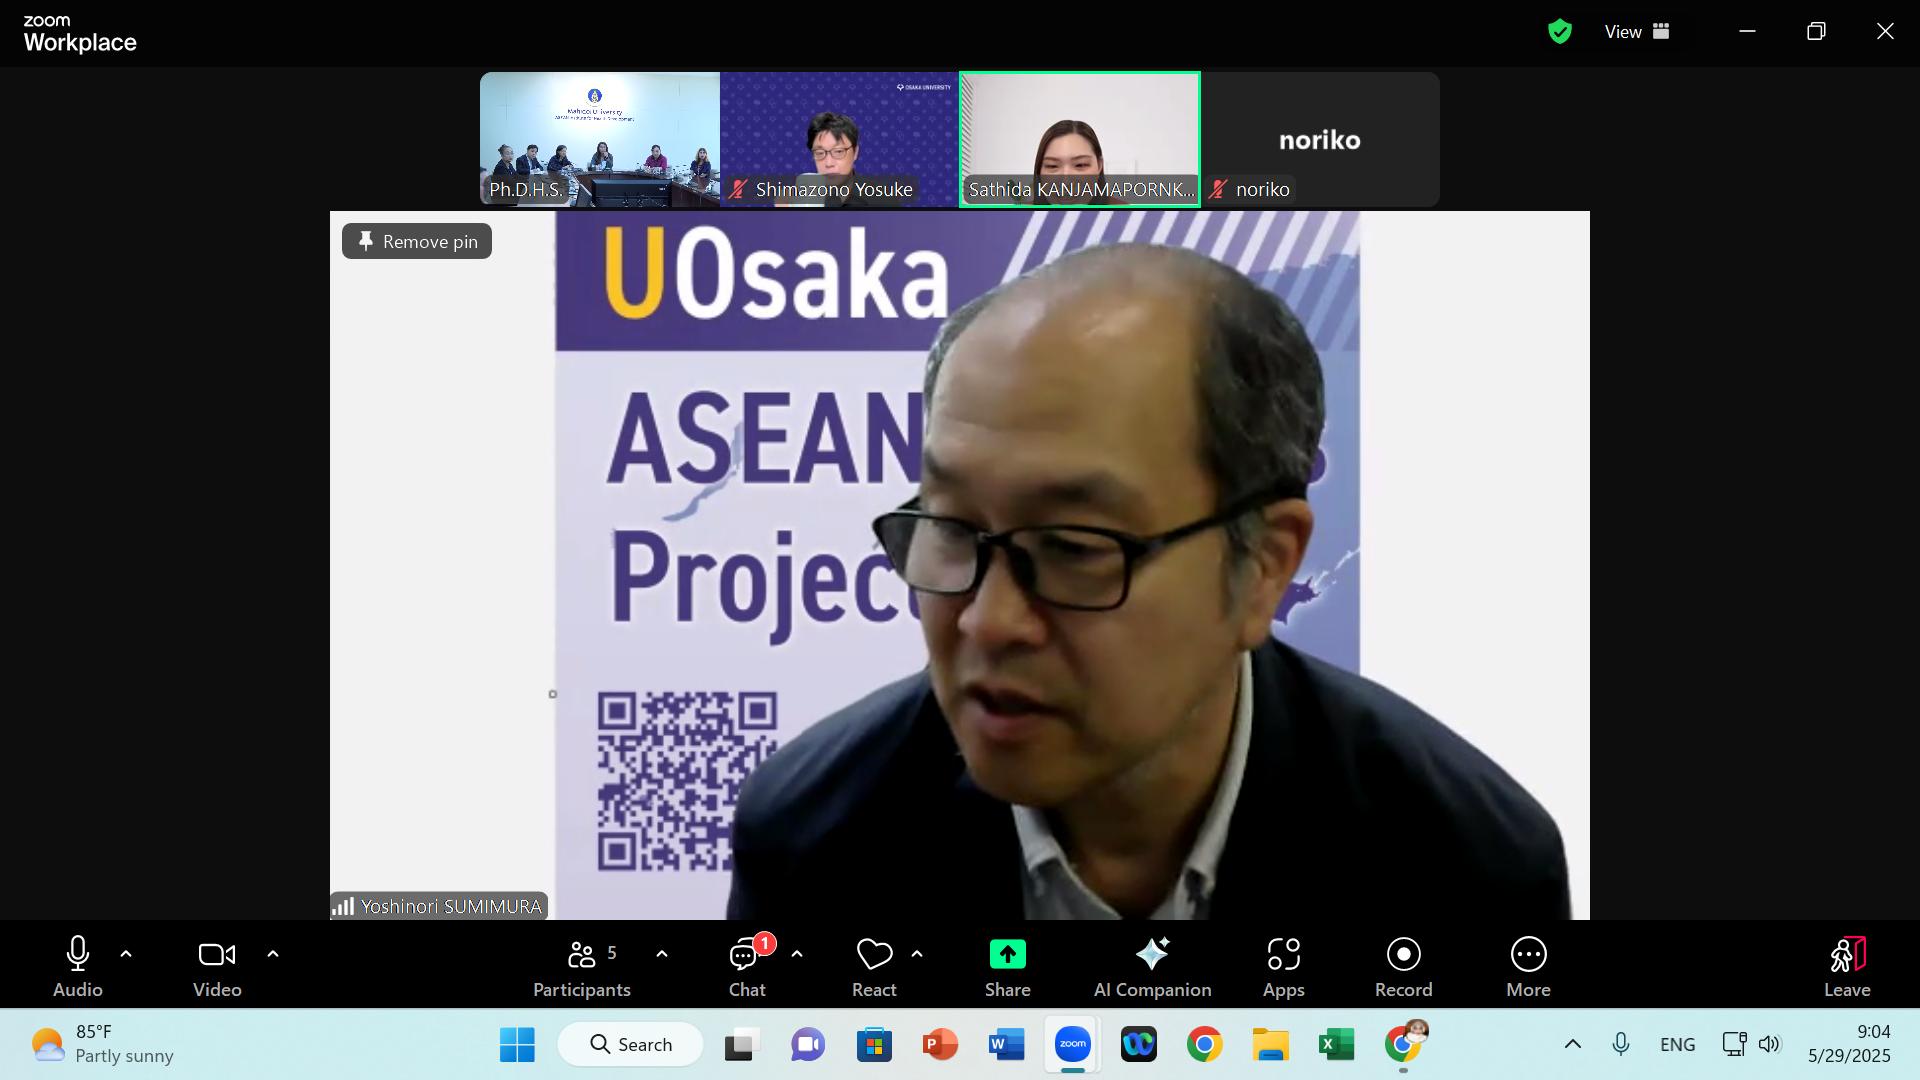1920x1080 pixels.
Task: Expand reactions chevron next to React
Action: coord(917,954)
